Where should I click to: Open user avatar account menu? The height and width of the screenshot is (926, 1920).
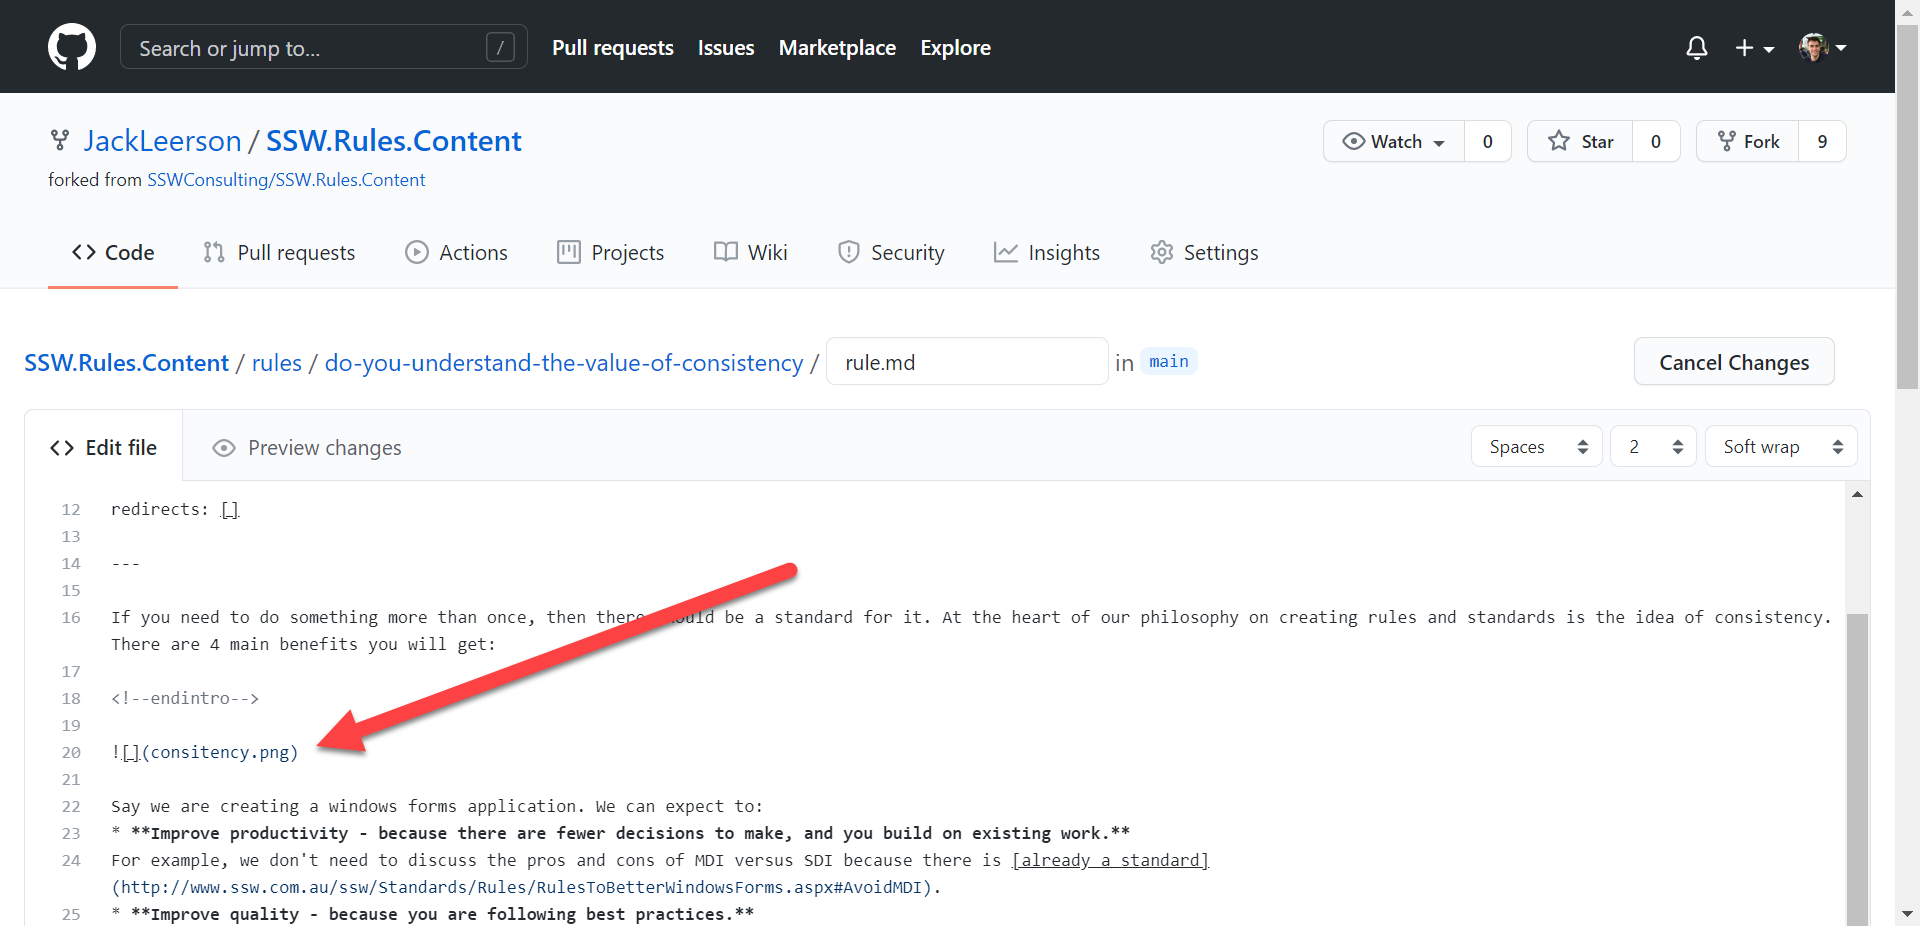click(1822, 47)
